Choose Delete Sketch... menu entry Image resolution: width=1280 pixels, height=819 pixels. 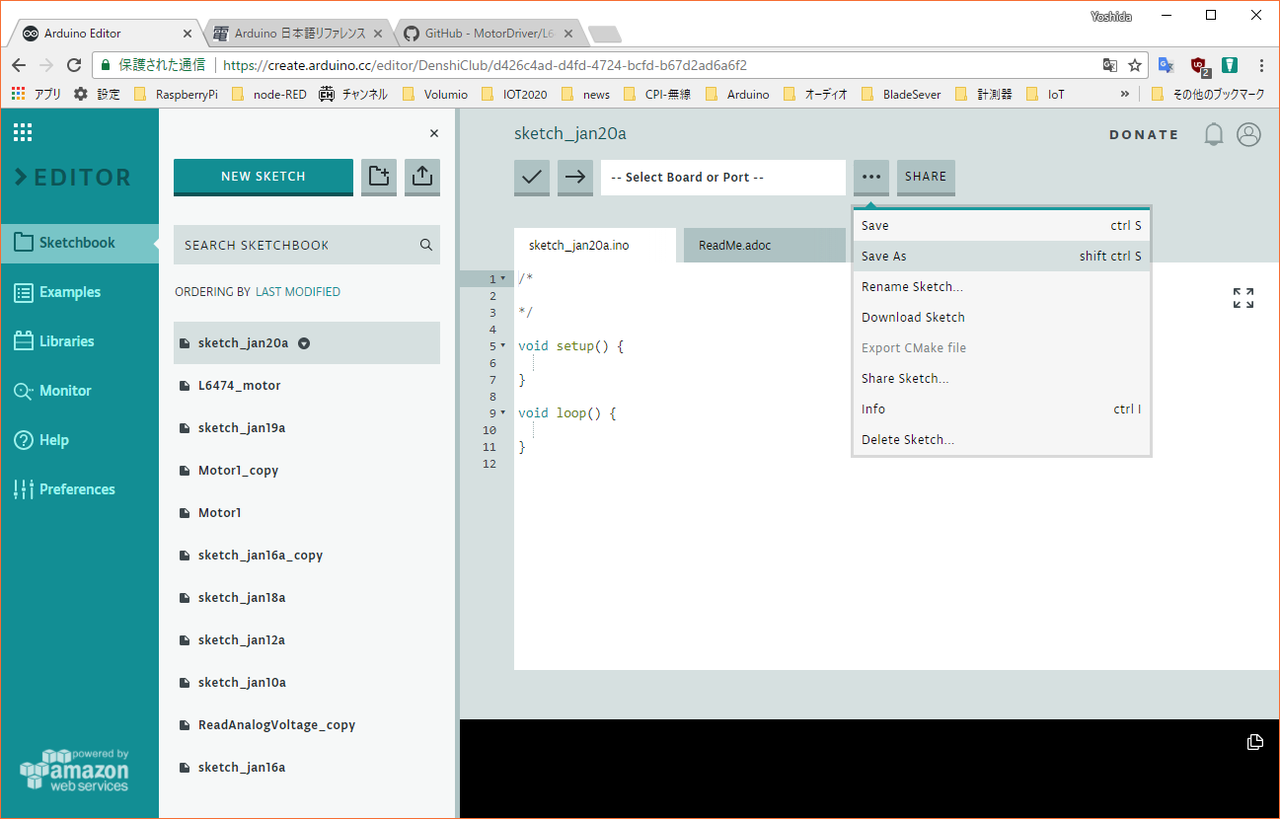coord(1001,440)
